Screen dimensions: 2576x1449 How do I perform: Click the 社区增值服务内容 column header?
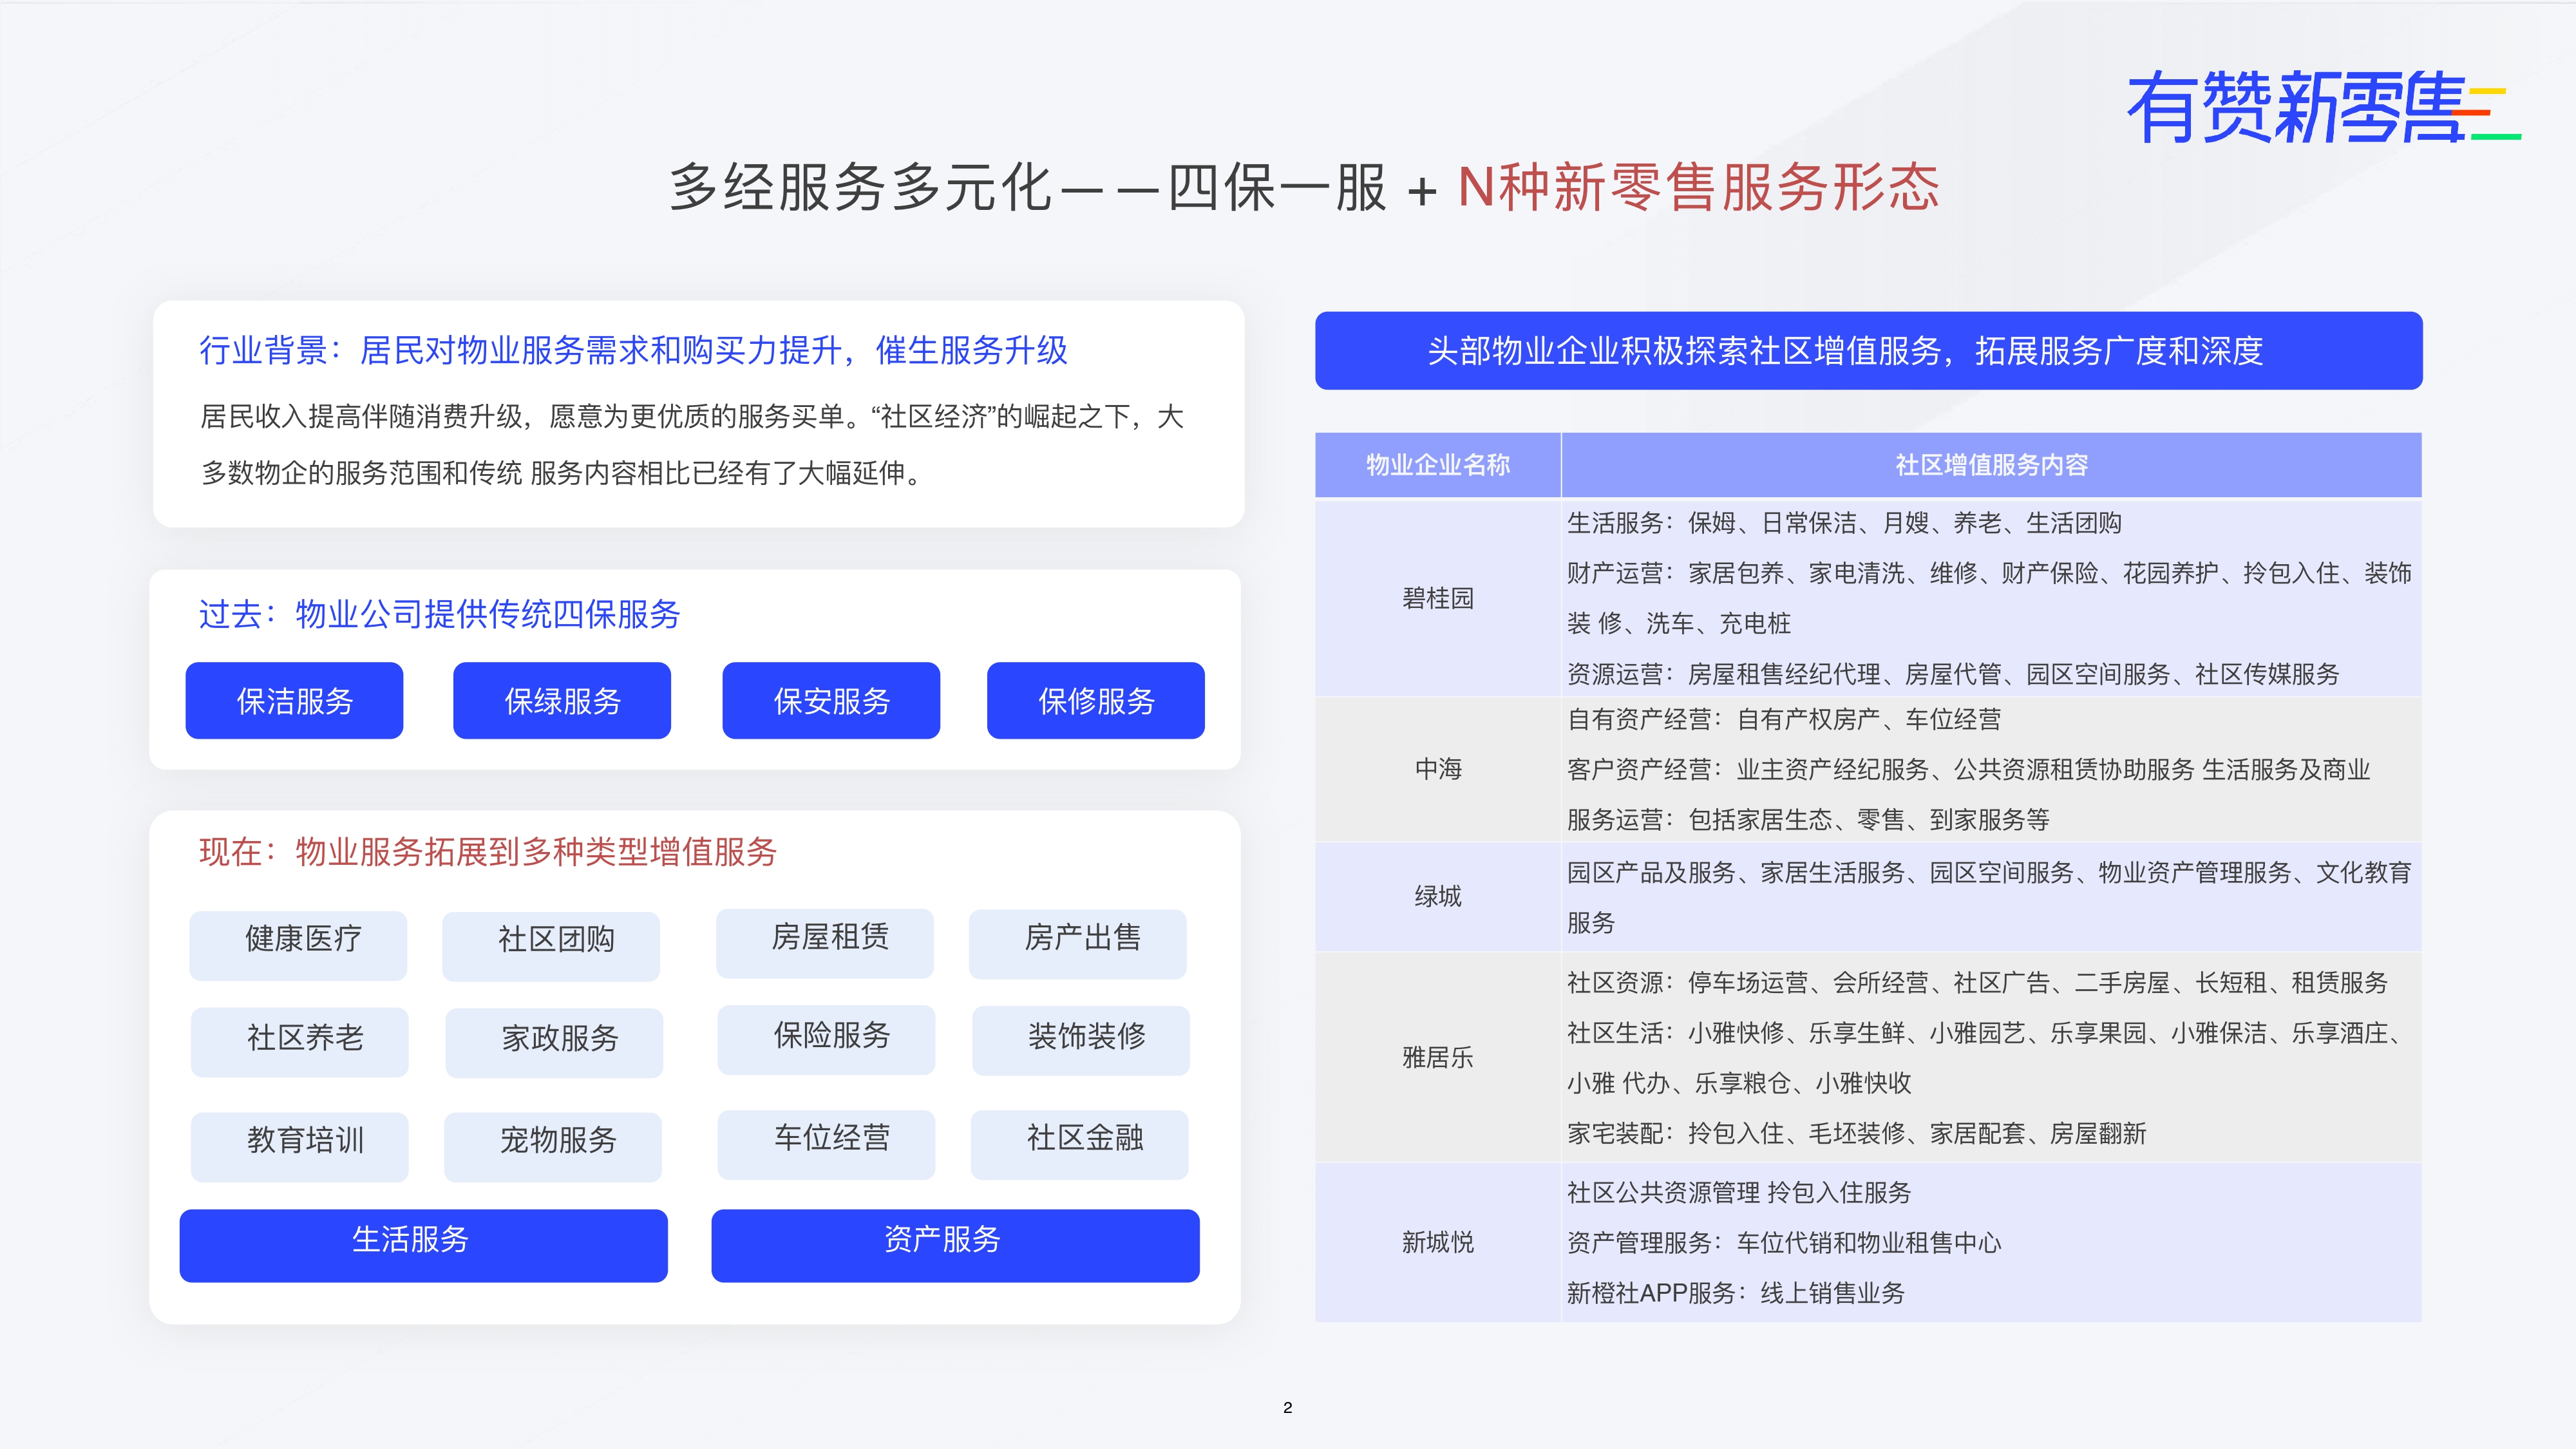coord(1991,465)
